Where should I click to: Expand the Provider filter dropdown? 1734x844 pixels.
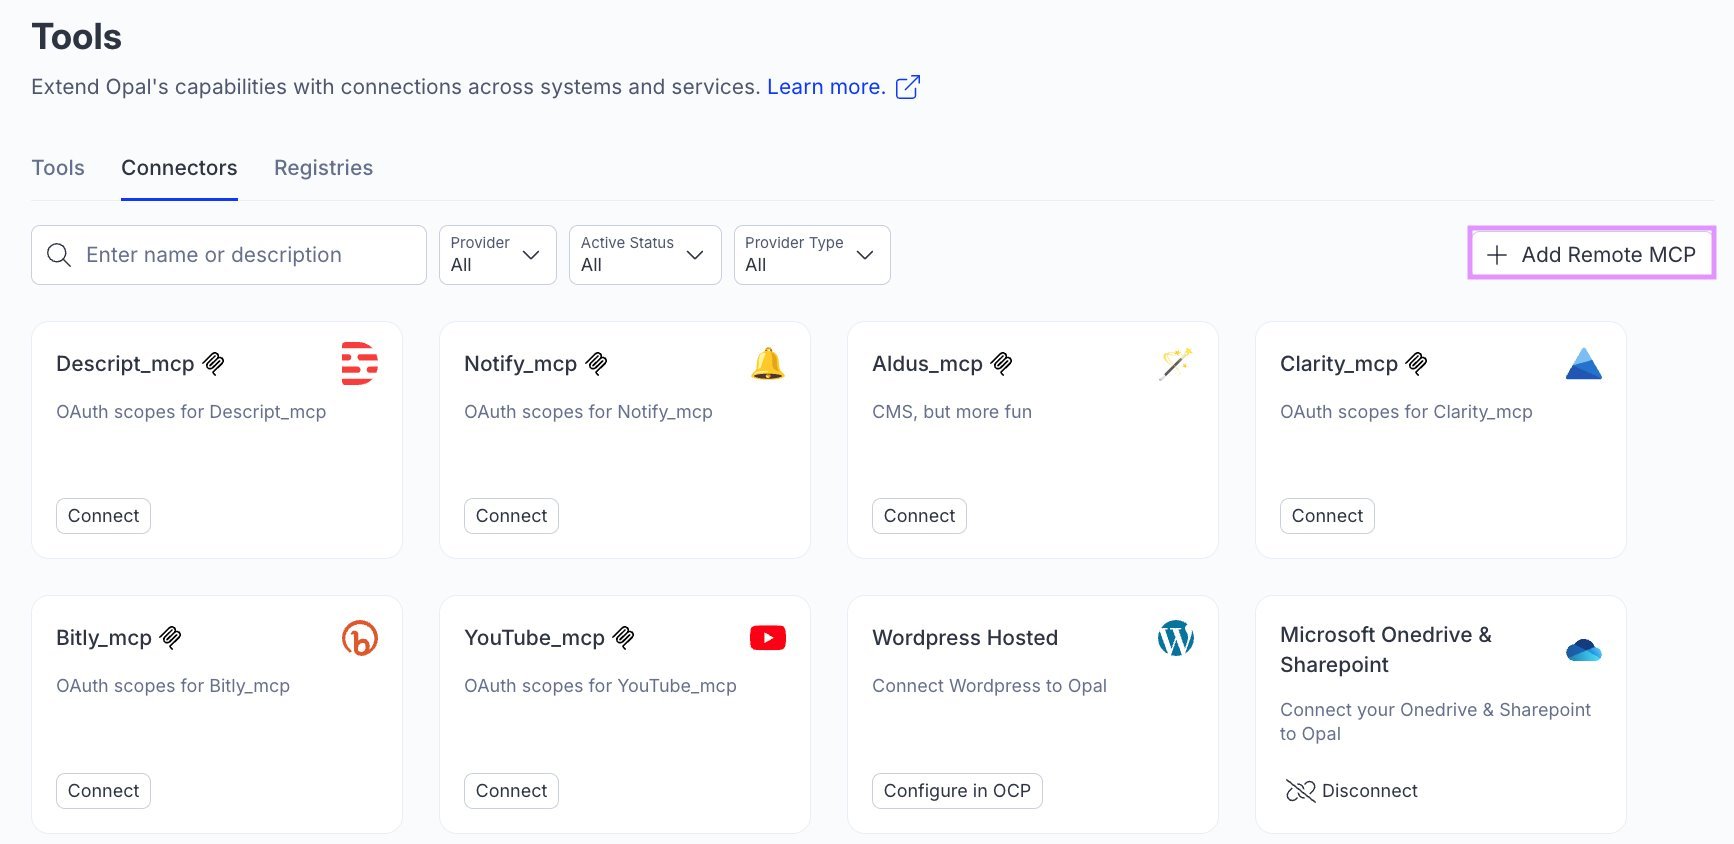[x=497, y=255]
